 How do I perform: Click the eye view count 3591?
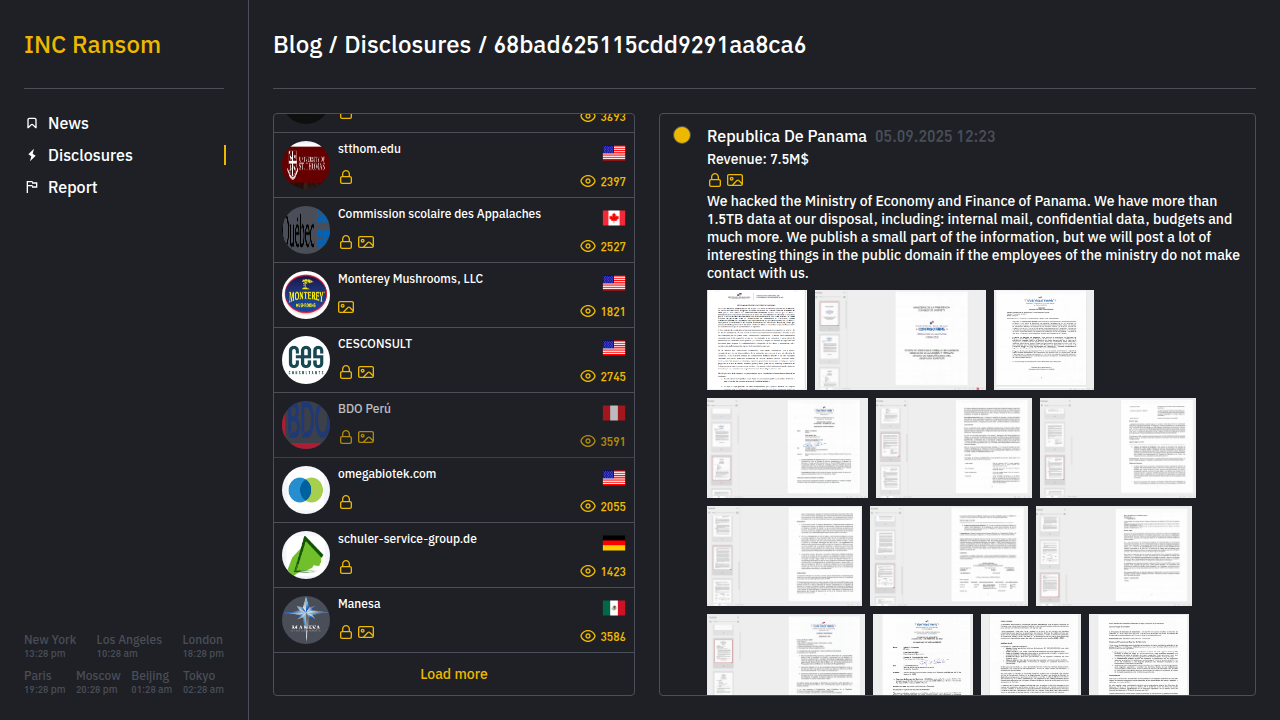603,441
